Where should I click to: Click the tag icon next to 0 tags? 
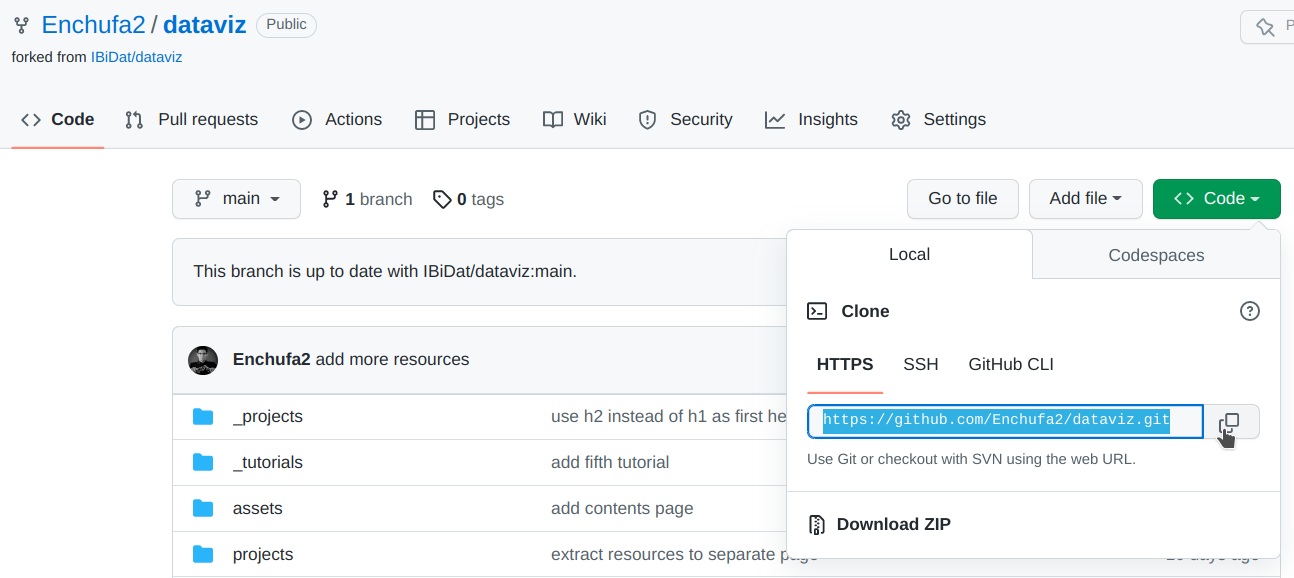point(442,199)
